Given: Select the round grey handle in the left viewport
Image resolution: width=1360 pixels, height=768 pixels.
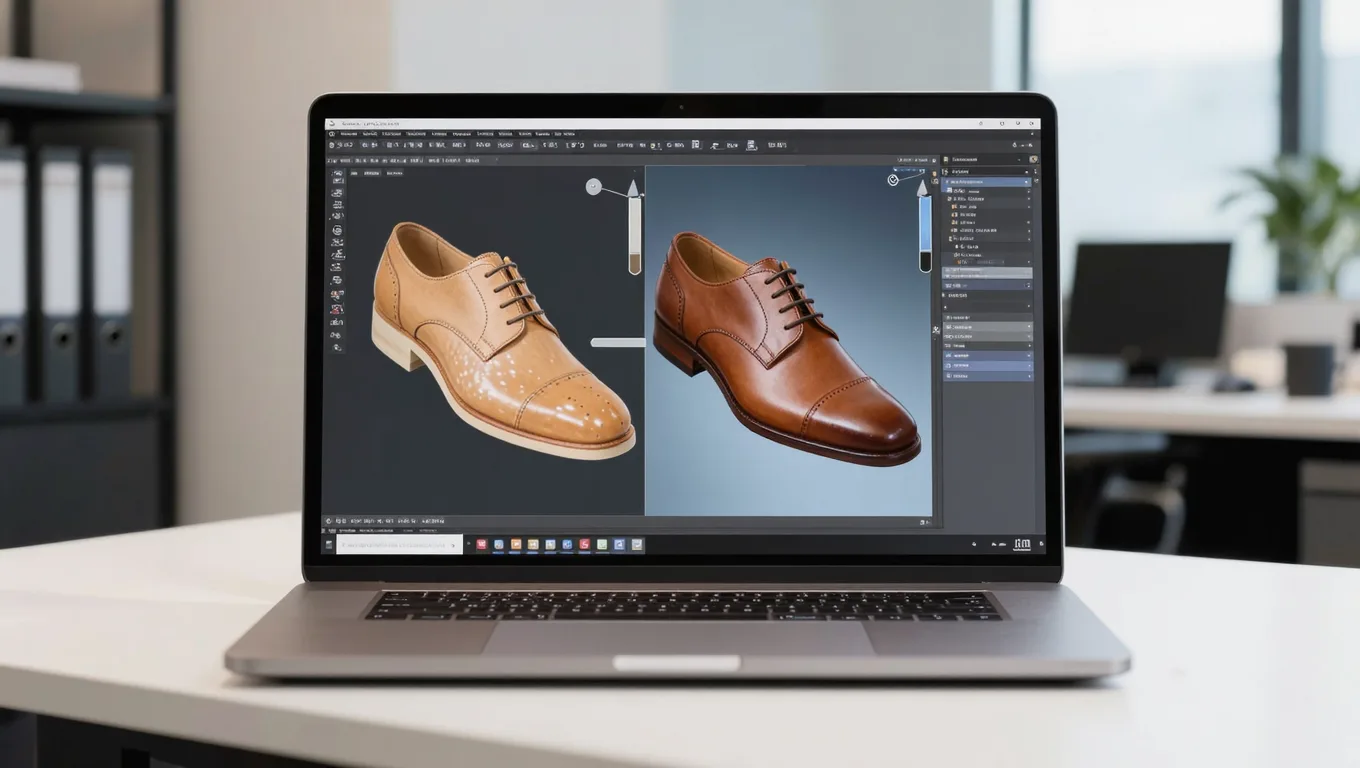Looking at the screenshot, I should [593, 186].
